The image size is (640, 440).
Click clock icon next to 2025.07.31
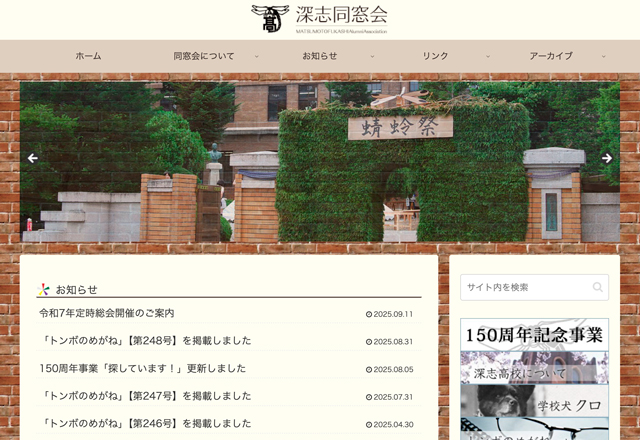(x=369, y=397)
